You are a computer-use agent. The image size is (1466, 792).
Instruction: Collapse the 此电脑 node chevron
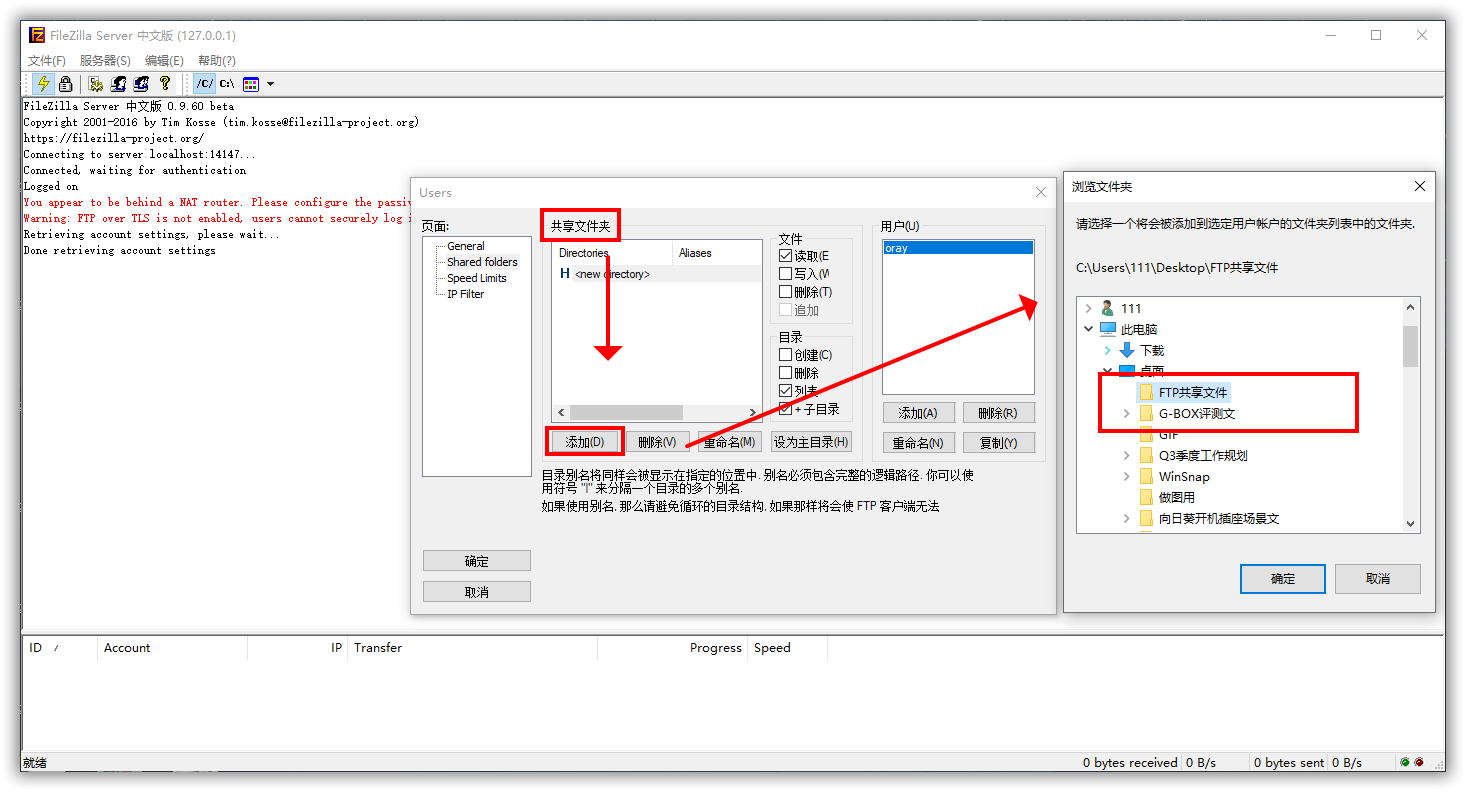pyautogui.click(x=1089, y=329)
